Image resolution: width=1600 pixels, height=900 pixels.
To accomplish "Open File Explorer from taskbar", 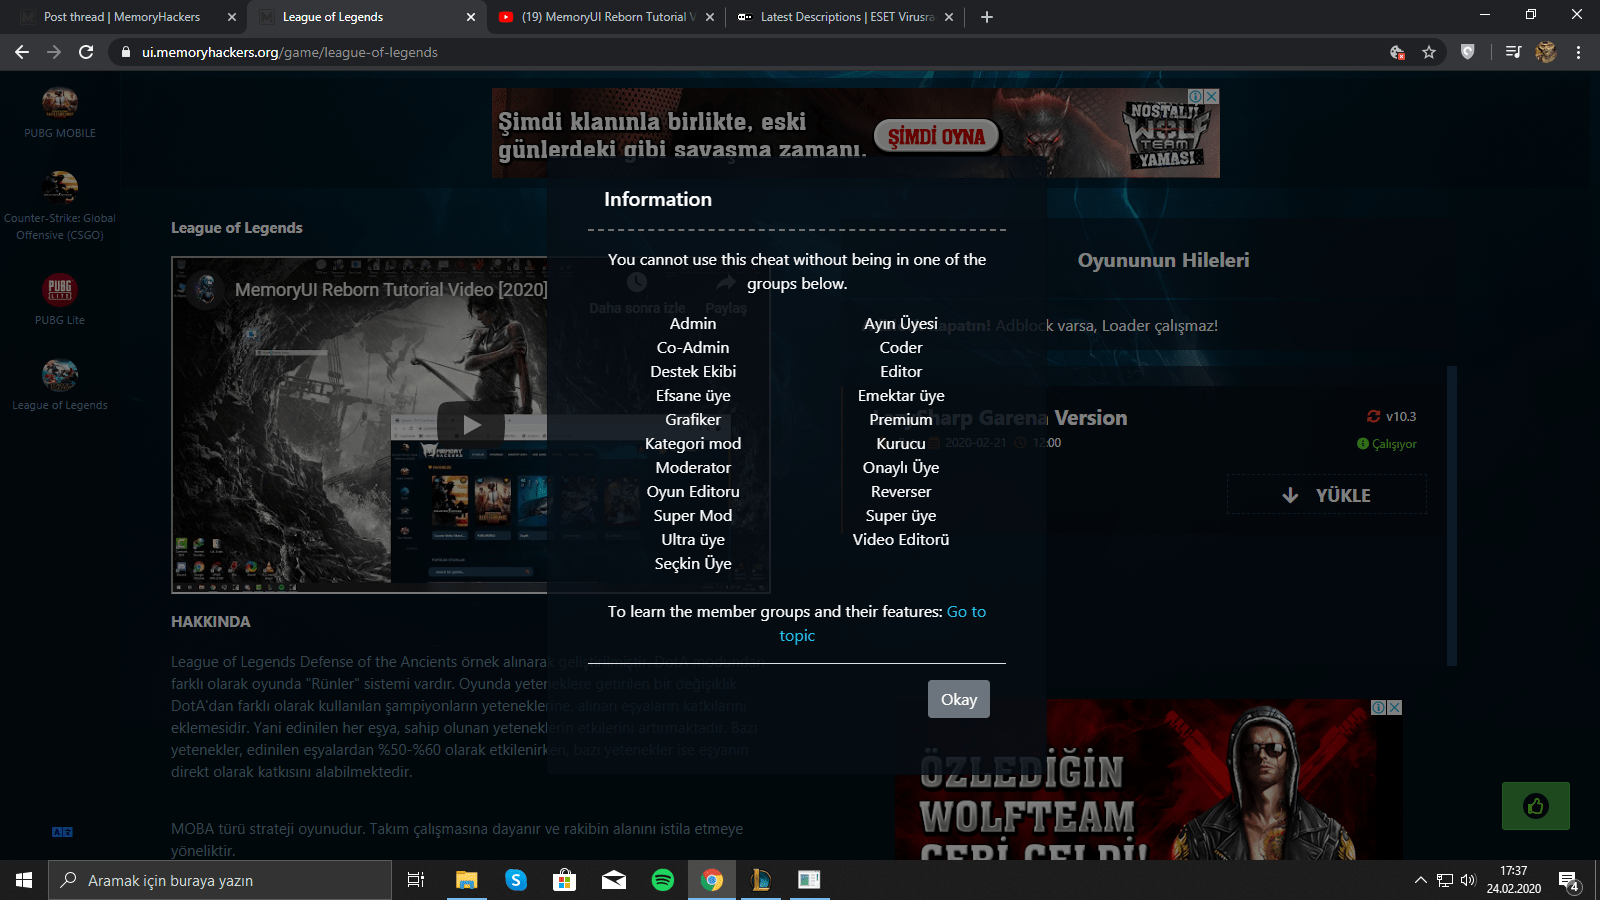I will coord(466,880).
